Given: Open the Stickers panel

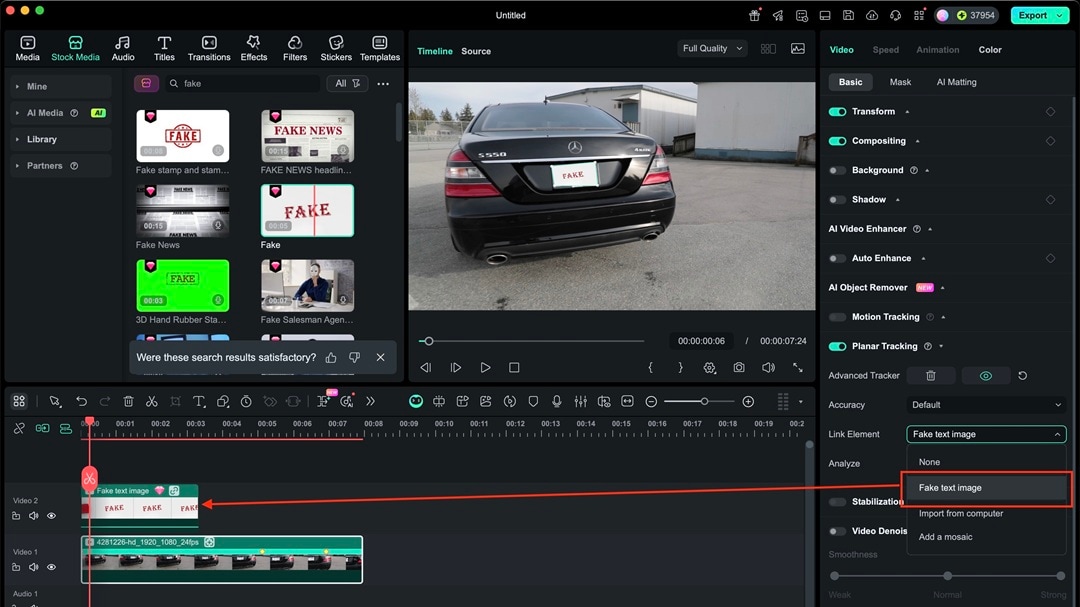Looking at the screenshot, I should (x=336, y=48).
